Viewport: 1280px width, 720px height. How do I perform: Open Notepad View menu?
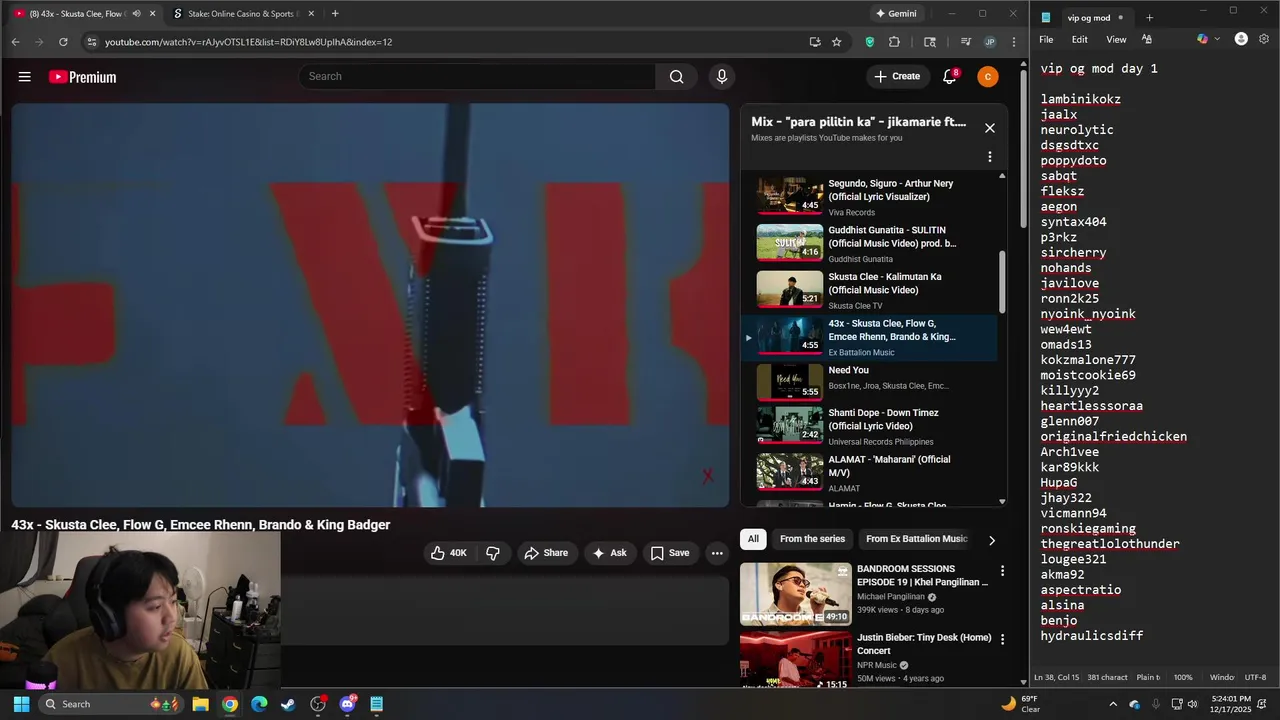(x=1116, y=40)
